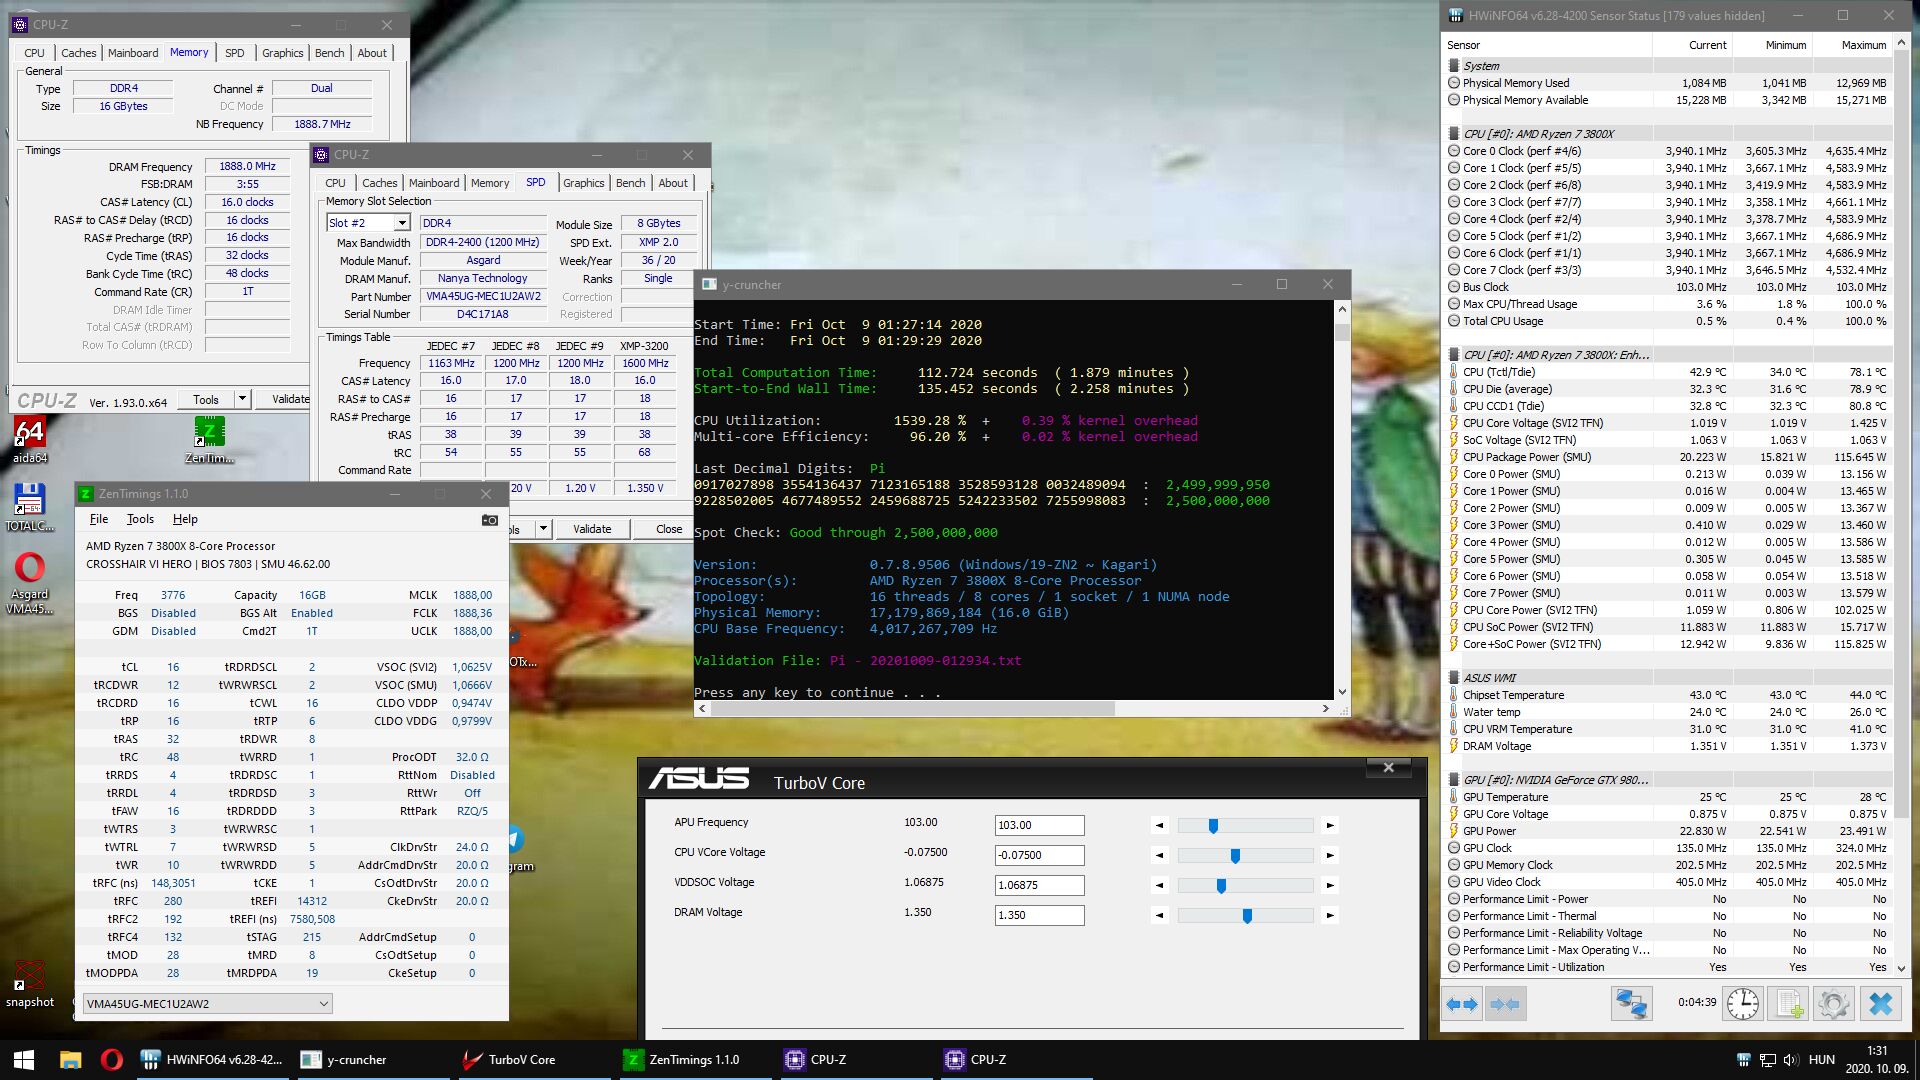This screenshot has height=1080, width=1920.
Task: Click Validate button in CPU-Z SPD window
Action: pos(592,529)
